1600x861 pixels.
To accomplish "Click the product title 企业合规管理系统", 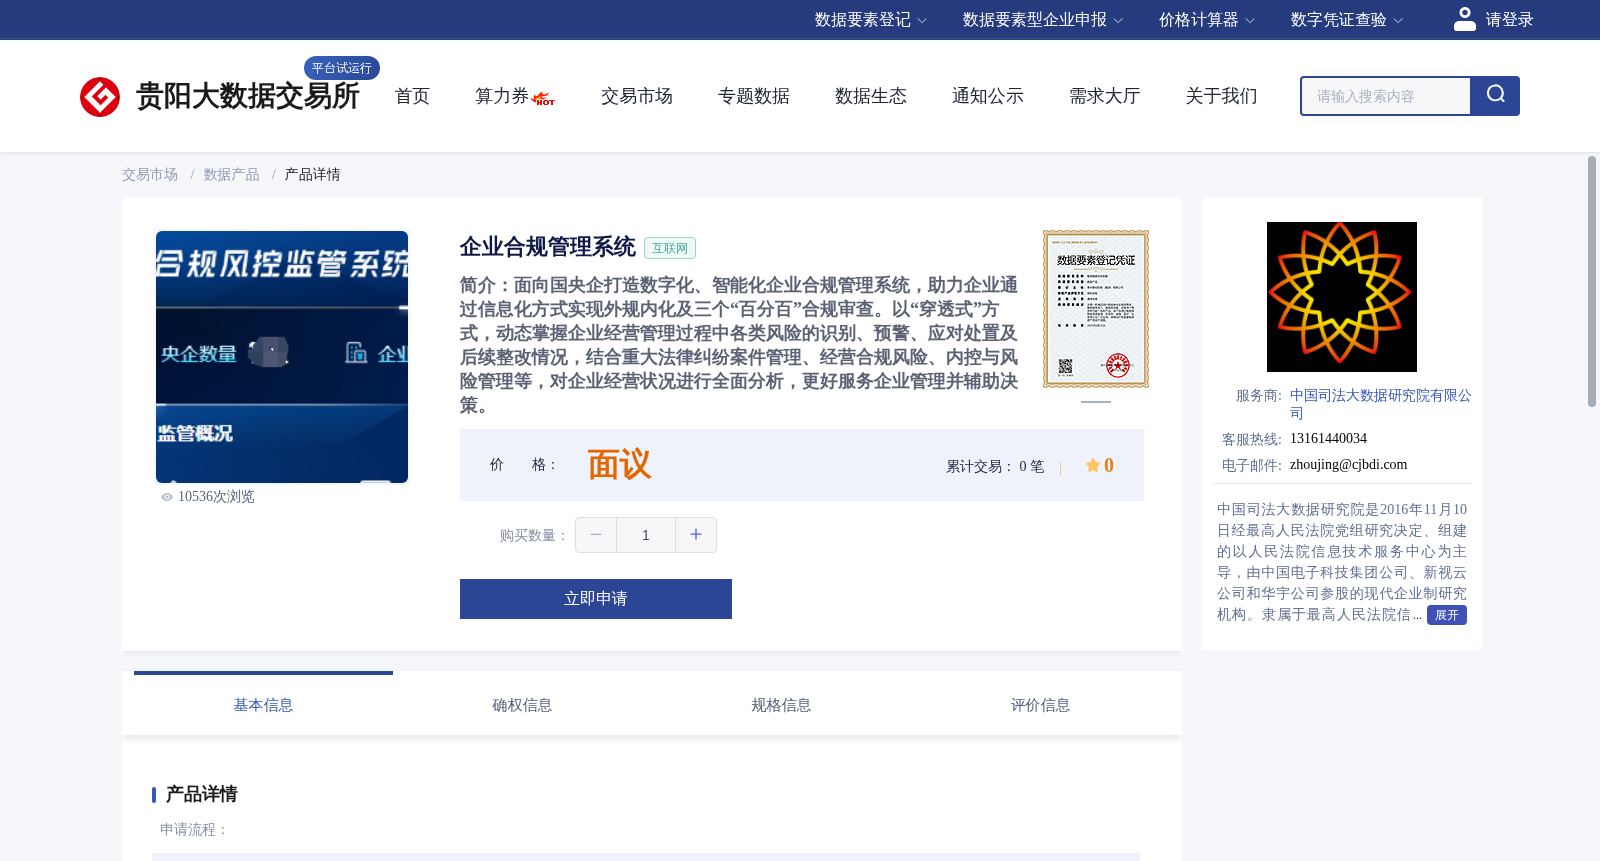I will click(547, 247).
